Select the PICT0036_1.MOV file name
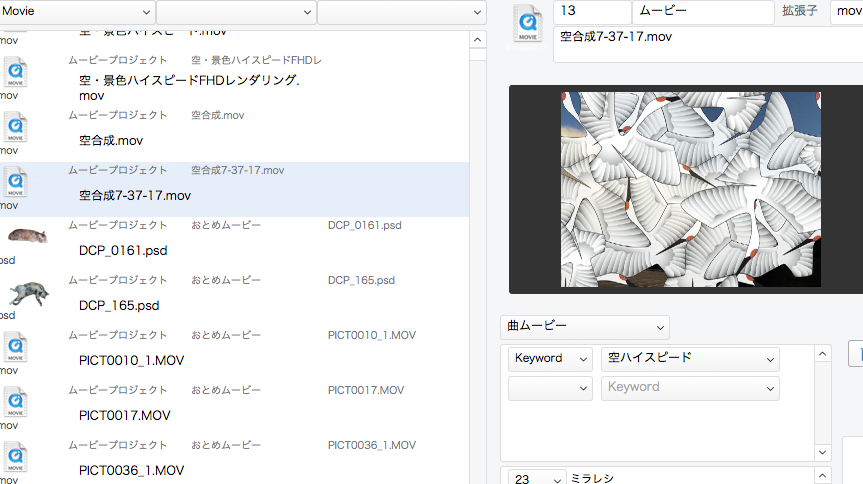The height and width of the screenshot is (484, 863). (x=131, y=471)
